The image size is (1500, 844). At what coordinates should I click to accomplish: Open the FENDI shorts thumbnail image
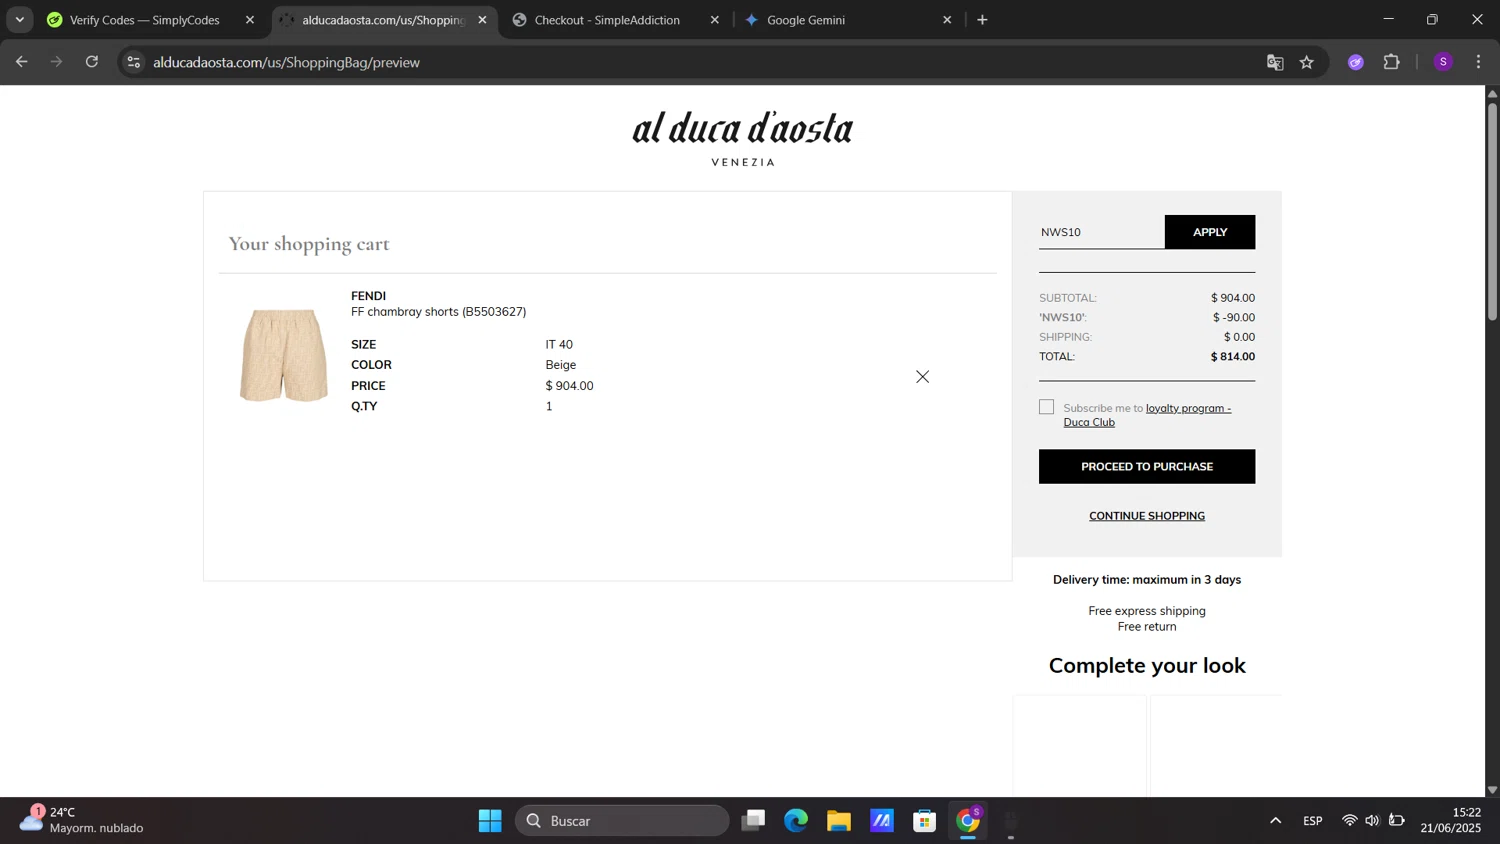(x=284, y=355)
